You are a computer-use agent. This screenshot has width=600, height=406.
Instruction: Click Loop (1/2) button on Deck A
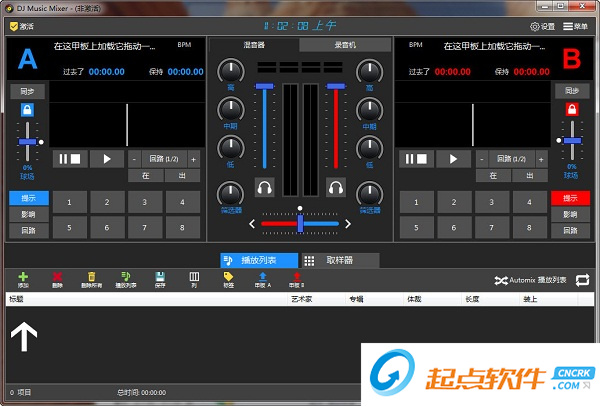click(164, 159)
